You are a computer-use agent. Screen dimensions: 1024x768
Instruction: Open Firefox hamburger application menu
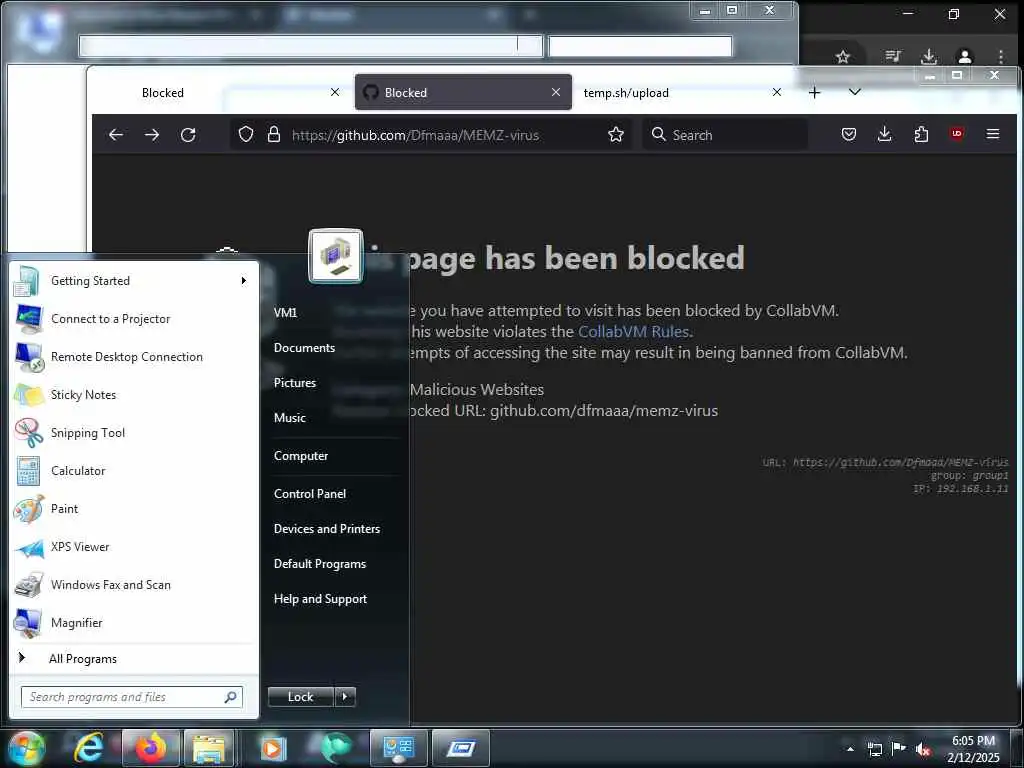click(x=993, y=134)
